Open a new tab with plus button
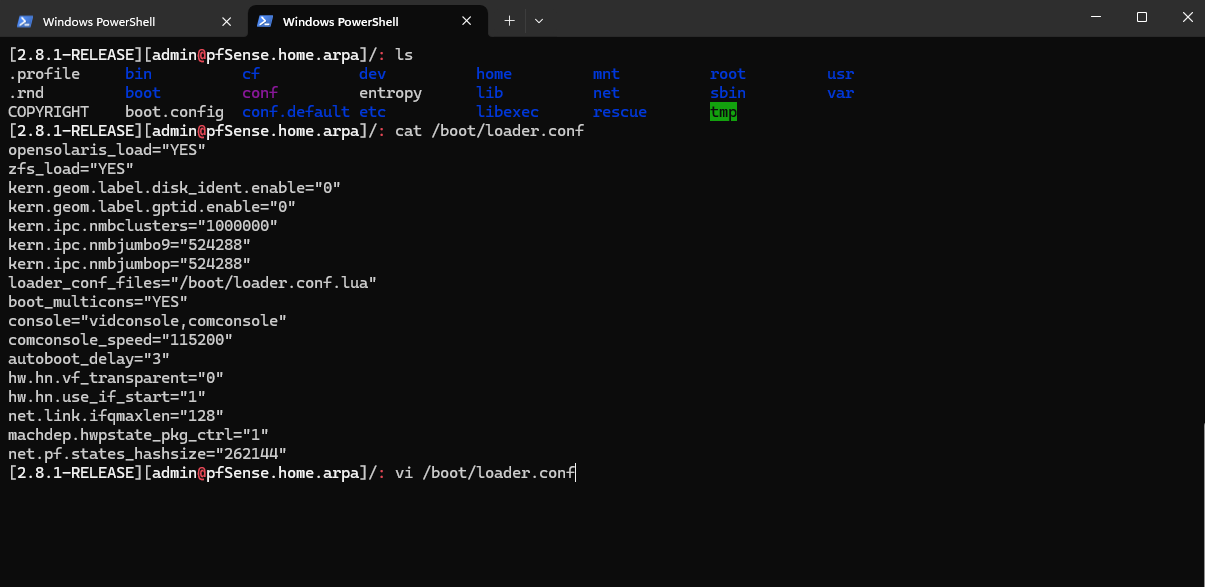The width and height of the screenshot is (1205, 587). point(509,21)
